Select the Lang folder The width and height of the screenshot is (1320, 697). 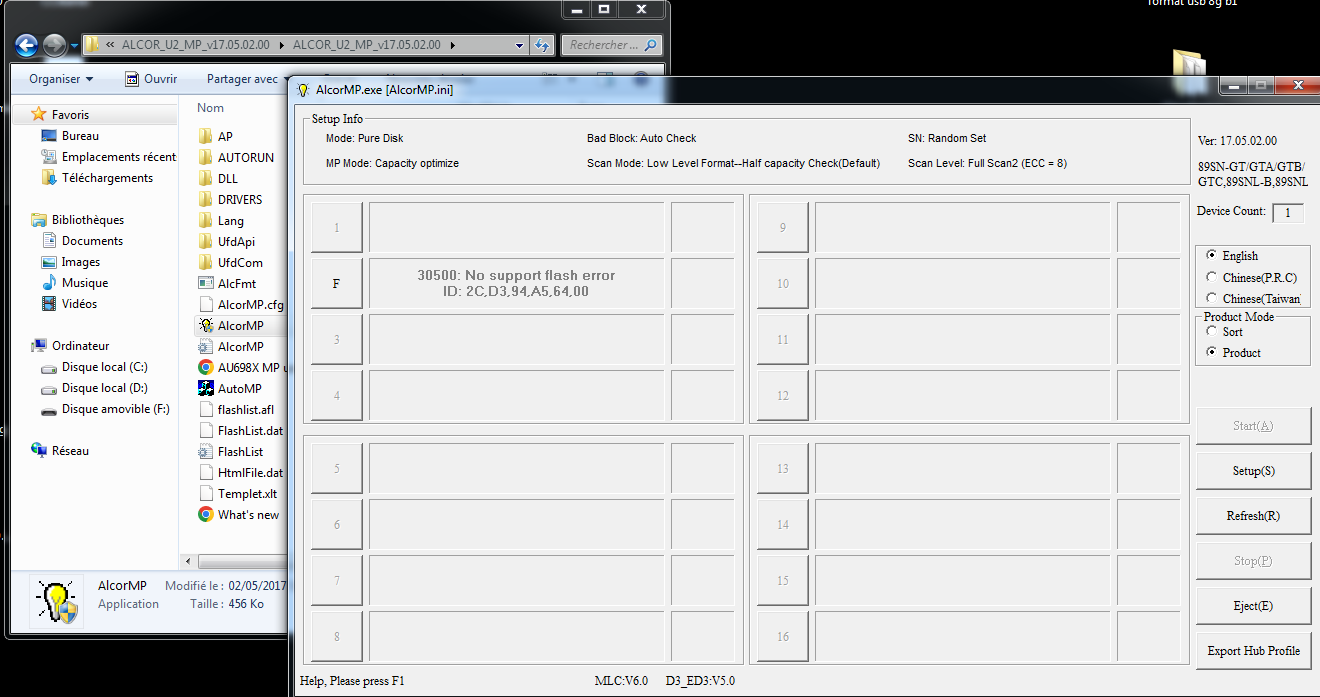[230, 221]
